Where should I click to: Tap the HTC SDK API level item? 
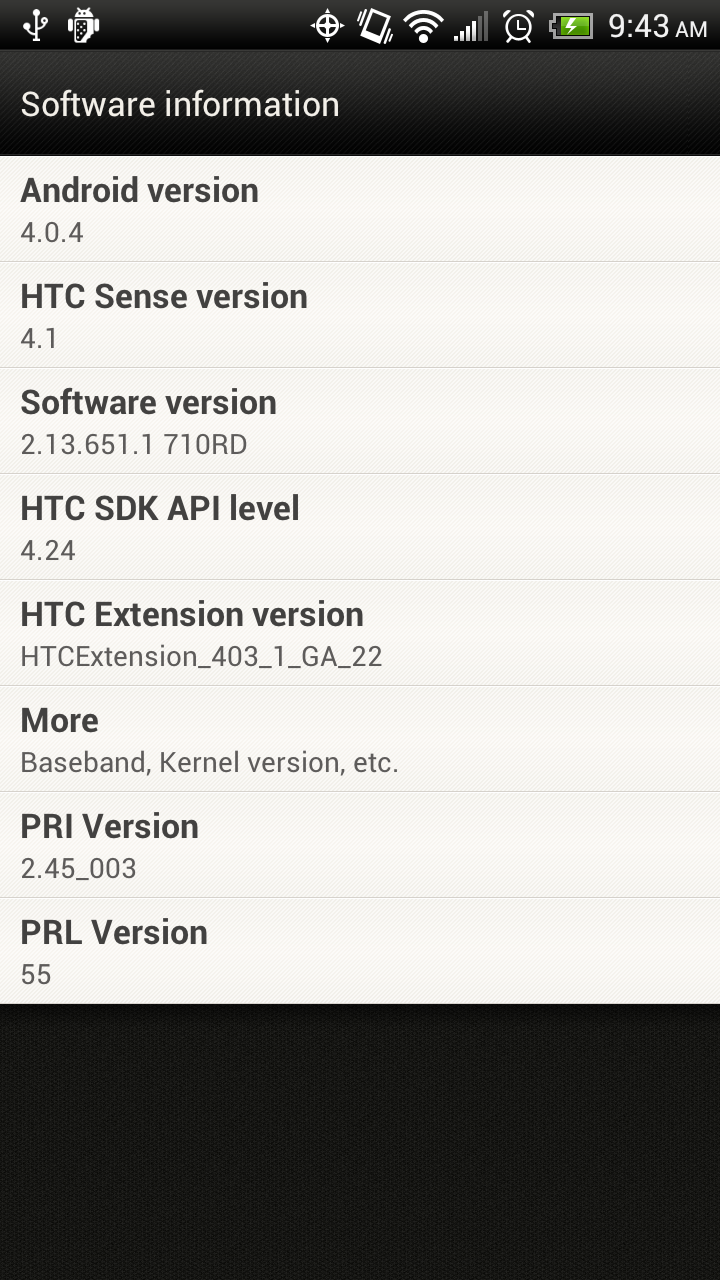[x=360, y=527]
